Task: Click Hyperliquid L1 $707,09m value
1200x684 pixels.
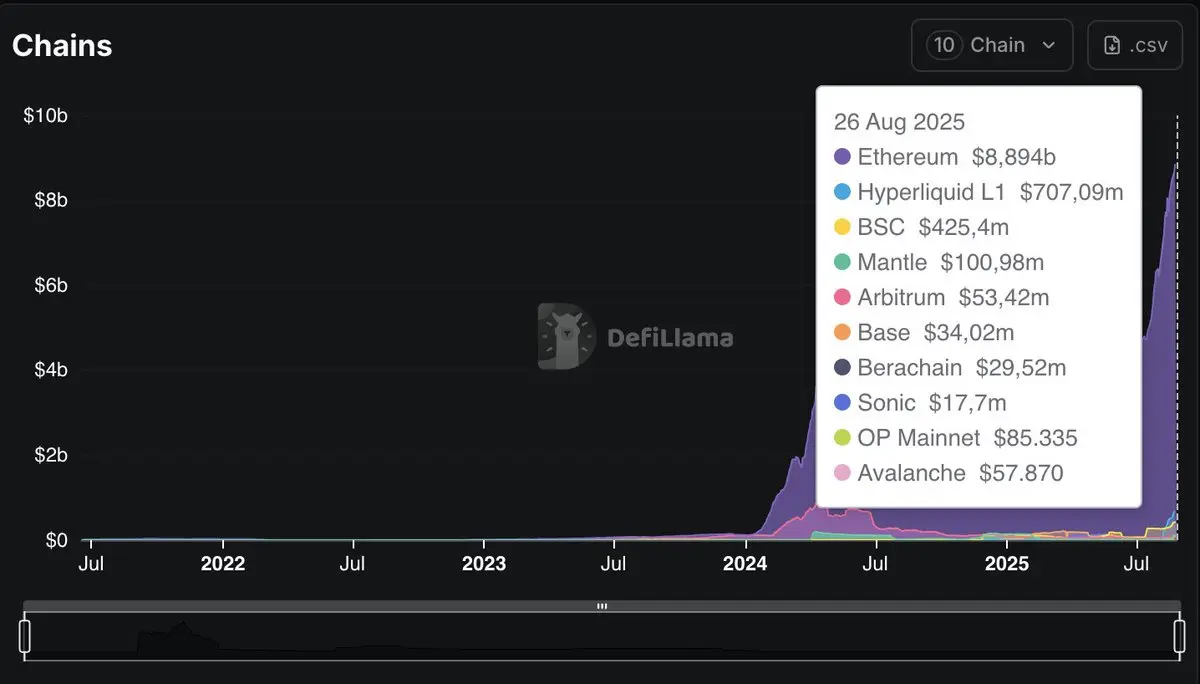Action: click(1072, 192)
